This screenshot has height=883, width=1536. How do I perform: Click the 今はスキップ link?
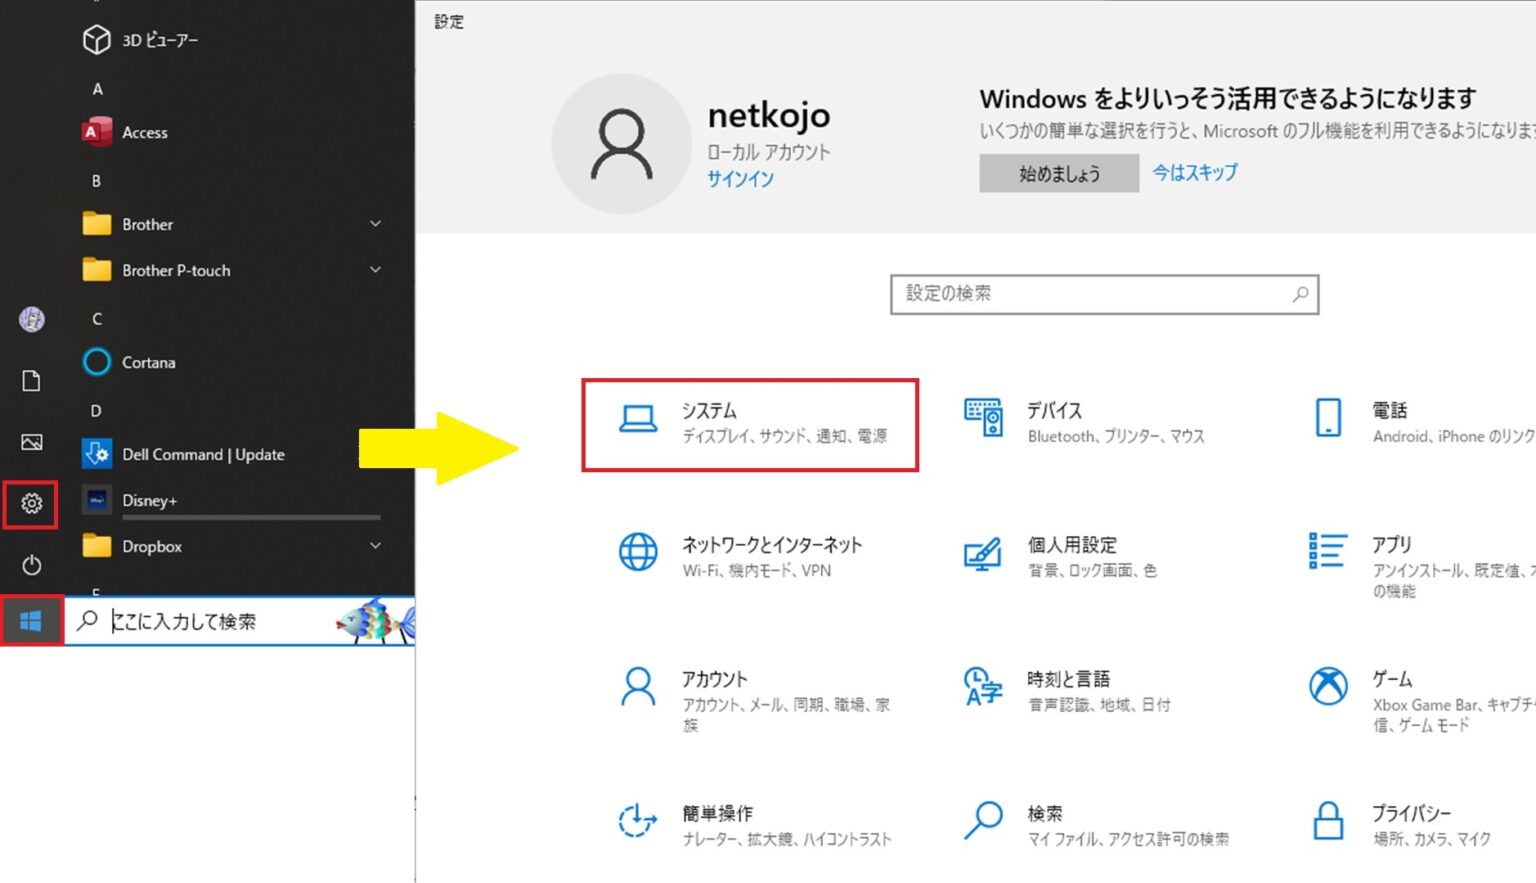(x=1194, y=172)
